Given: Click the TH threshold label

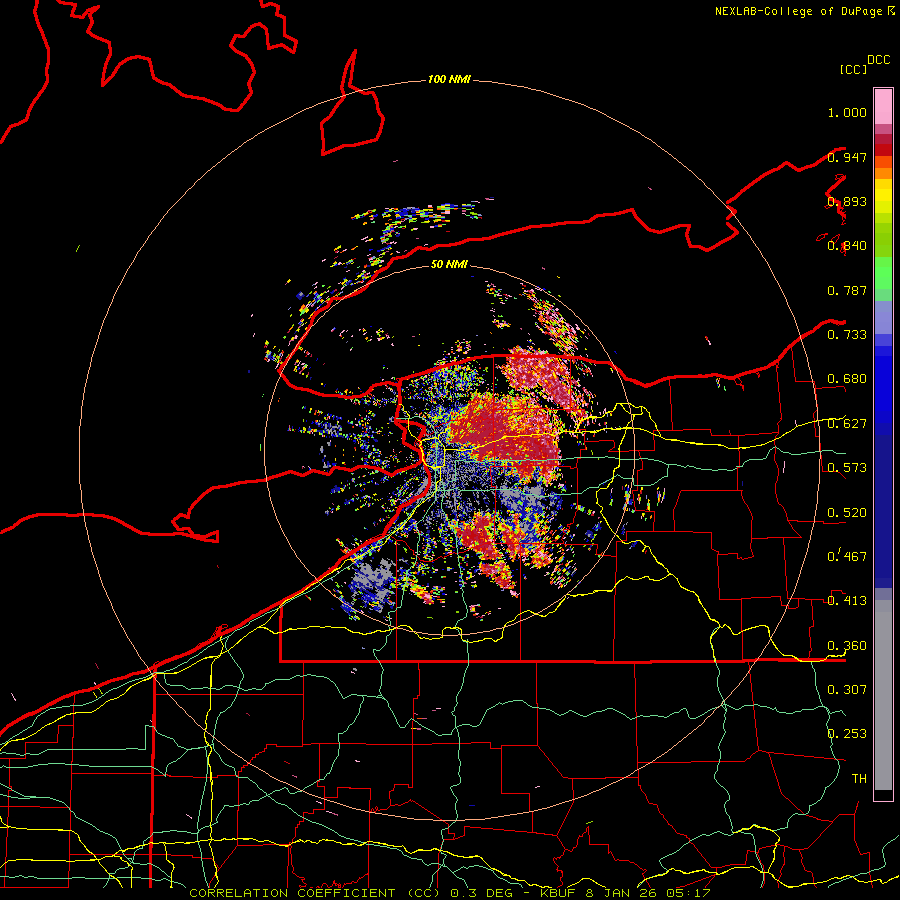Looking at the screenshot, I should point(859,779).
